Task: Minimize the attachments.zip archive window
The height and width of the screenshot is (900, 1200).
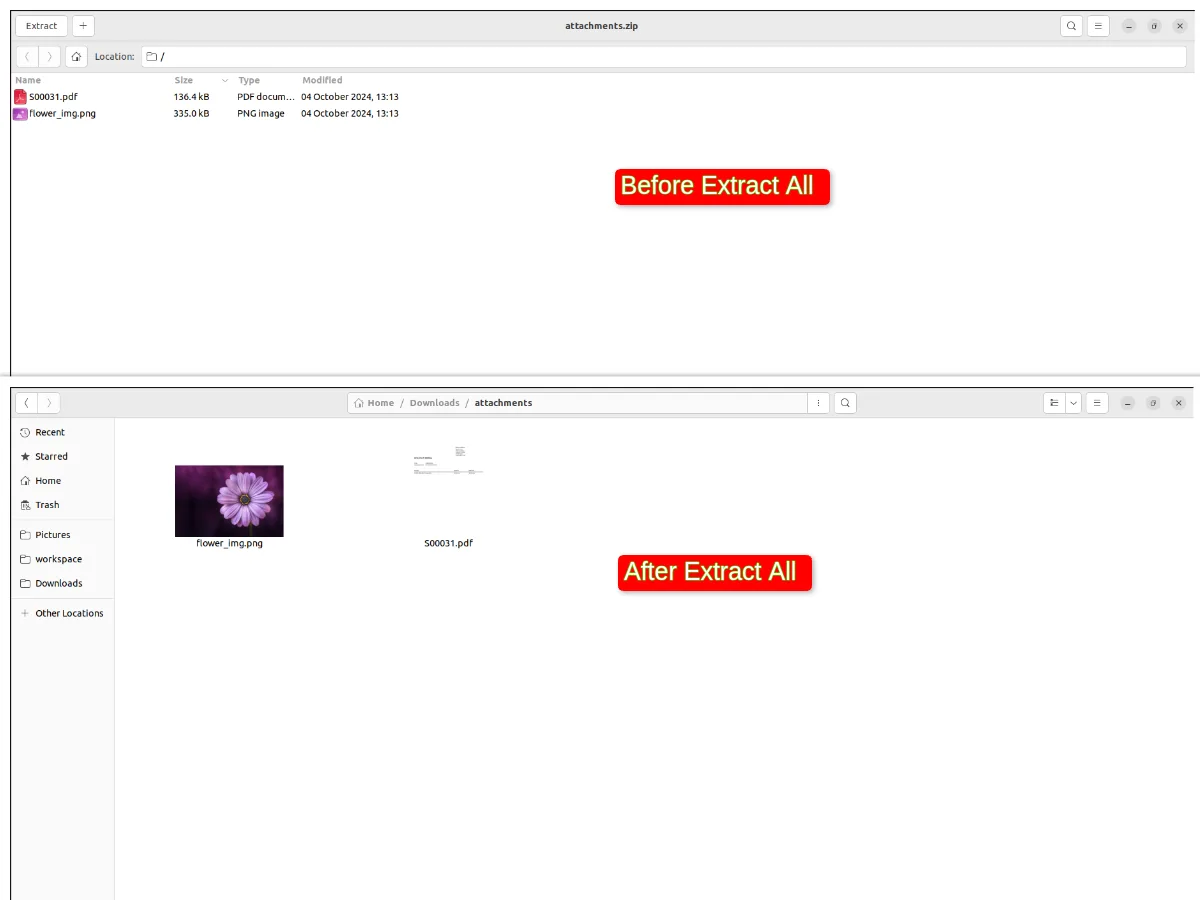Action: [x=1129, y=26]
